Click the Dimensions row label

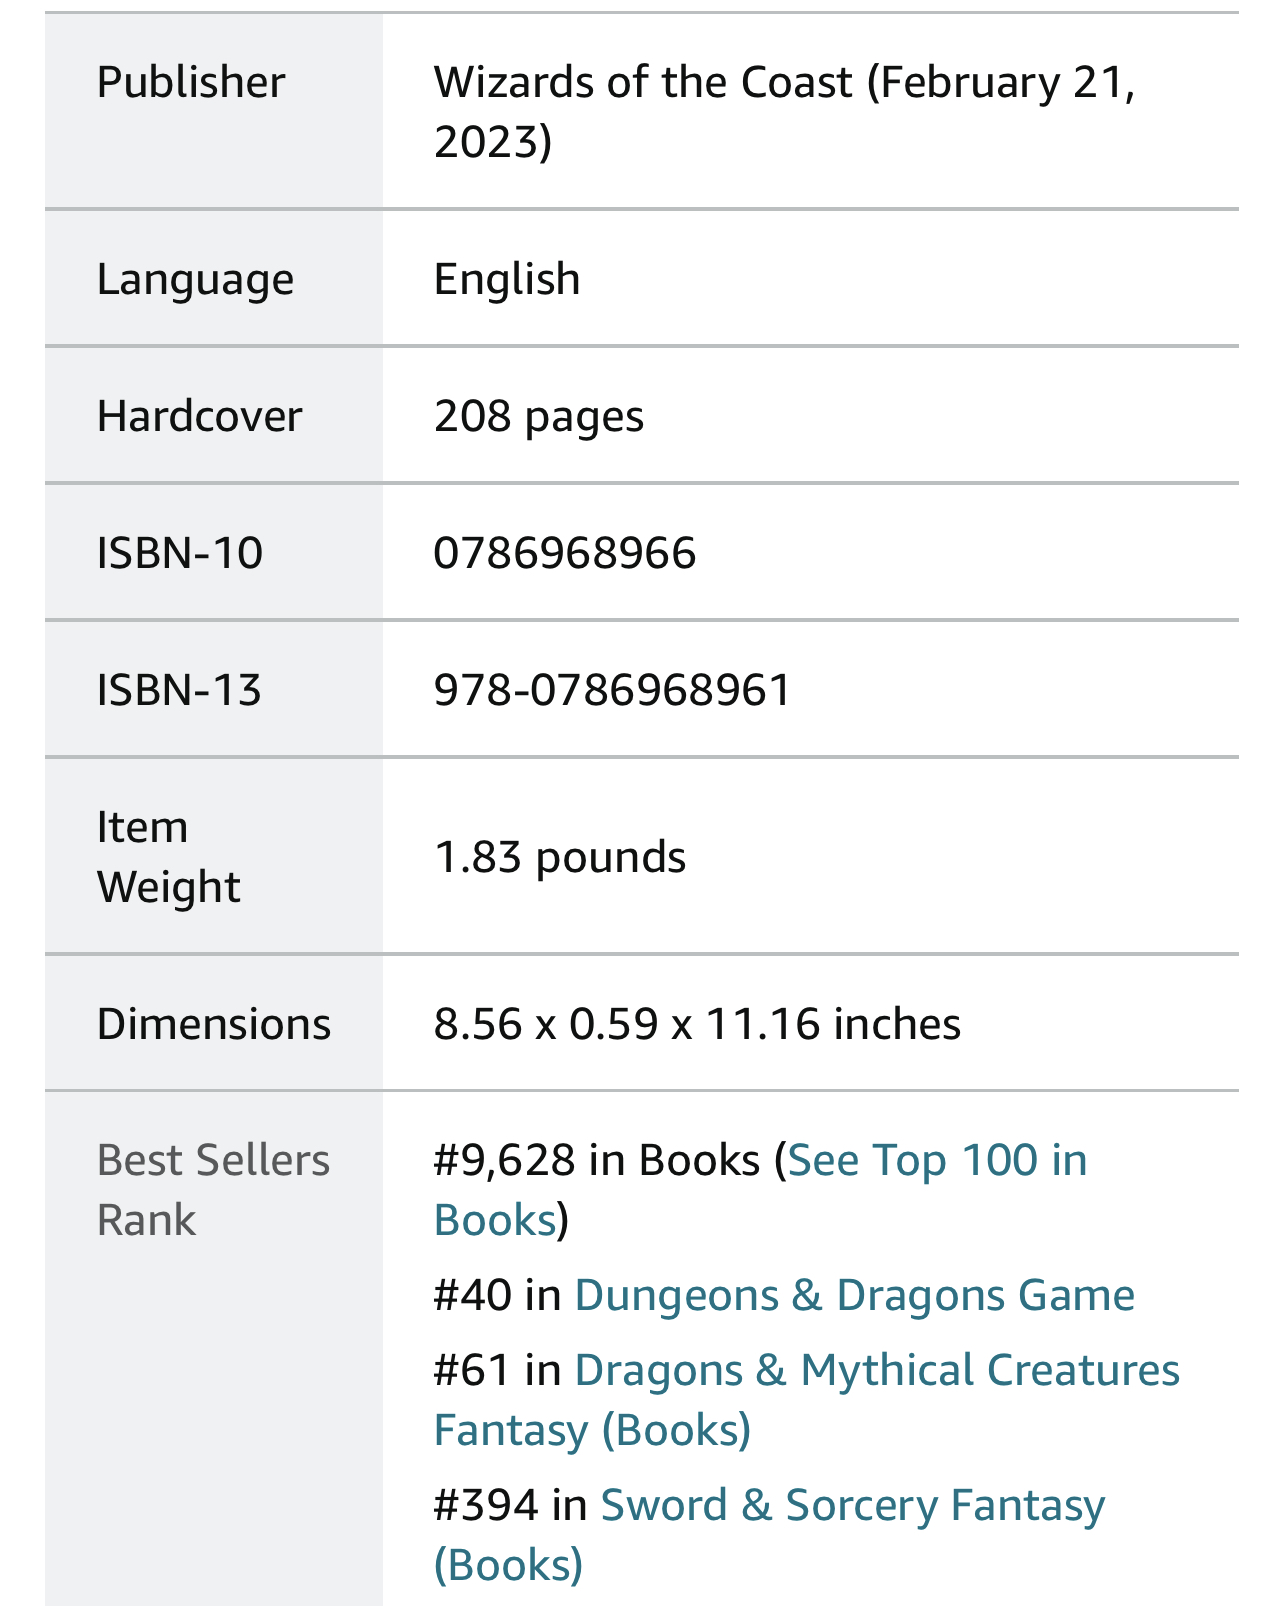tap(214, 1024)
